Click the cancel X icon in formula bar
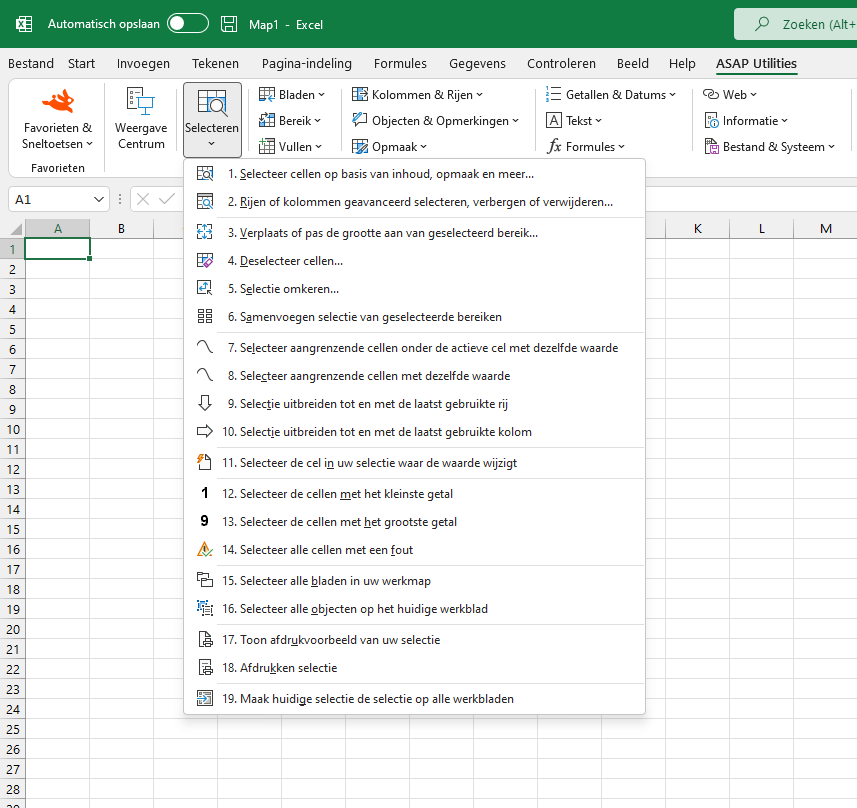 143,199
